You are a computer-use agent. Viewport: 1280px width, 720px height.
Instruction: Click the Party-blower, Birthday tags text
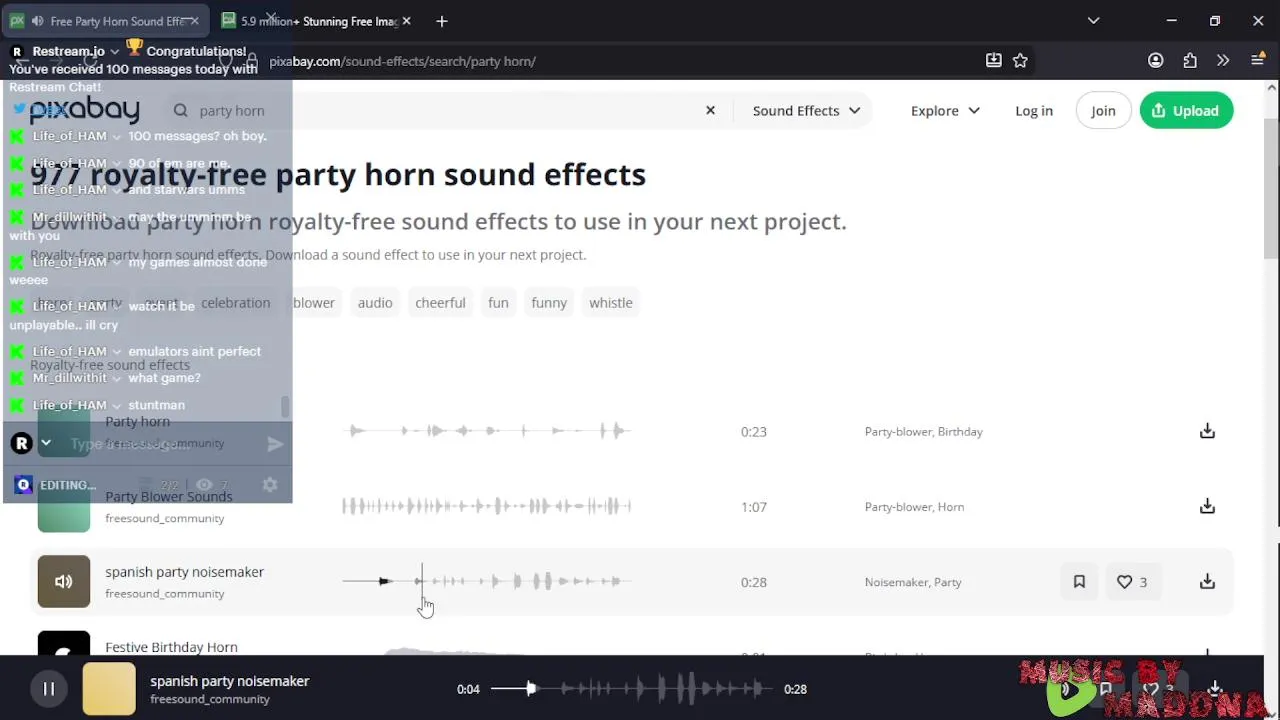pyautogui.click(x=923, y=431)
